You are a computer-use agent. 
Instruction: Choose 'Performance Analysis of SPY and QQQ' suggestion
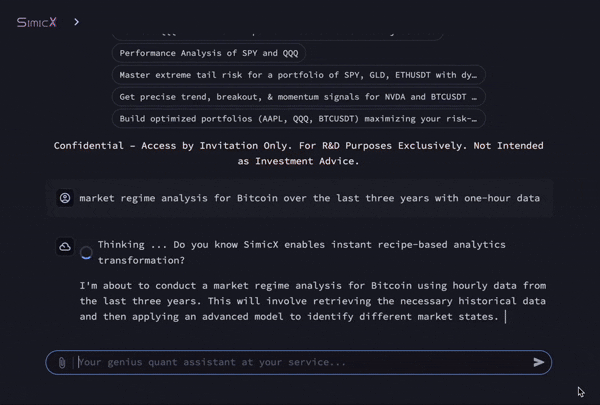pyautogui.click(x=209, y=53)
